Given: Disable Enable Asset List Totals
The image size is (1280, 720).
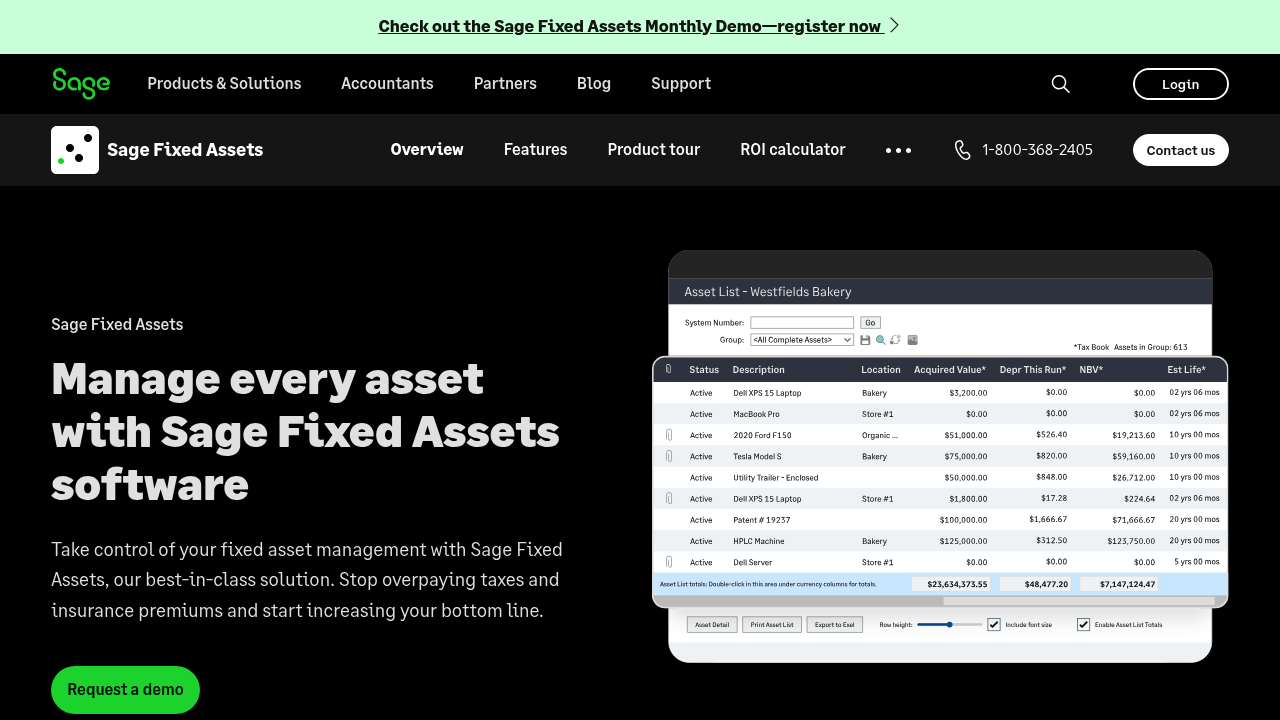Looking at the screenshot, I should (x=1083, y=624).
